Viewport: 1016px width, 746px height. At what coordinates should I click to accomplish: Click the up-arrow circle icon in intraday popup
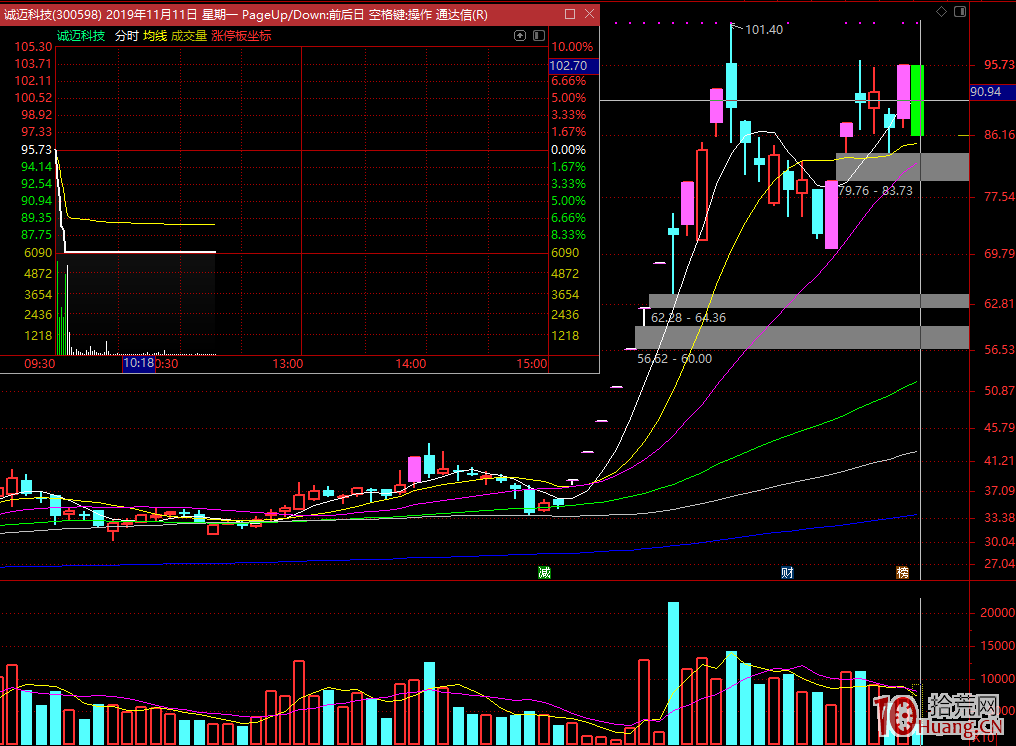point(519,35)
